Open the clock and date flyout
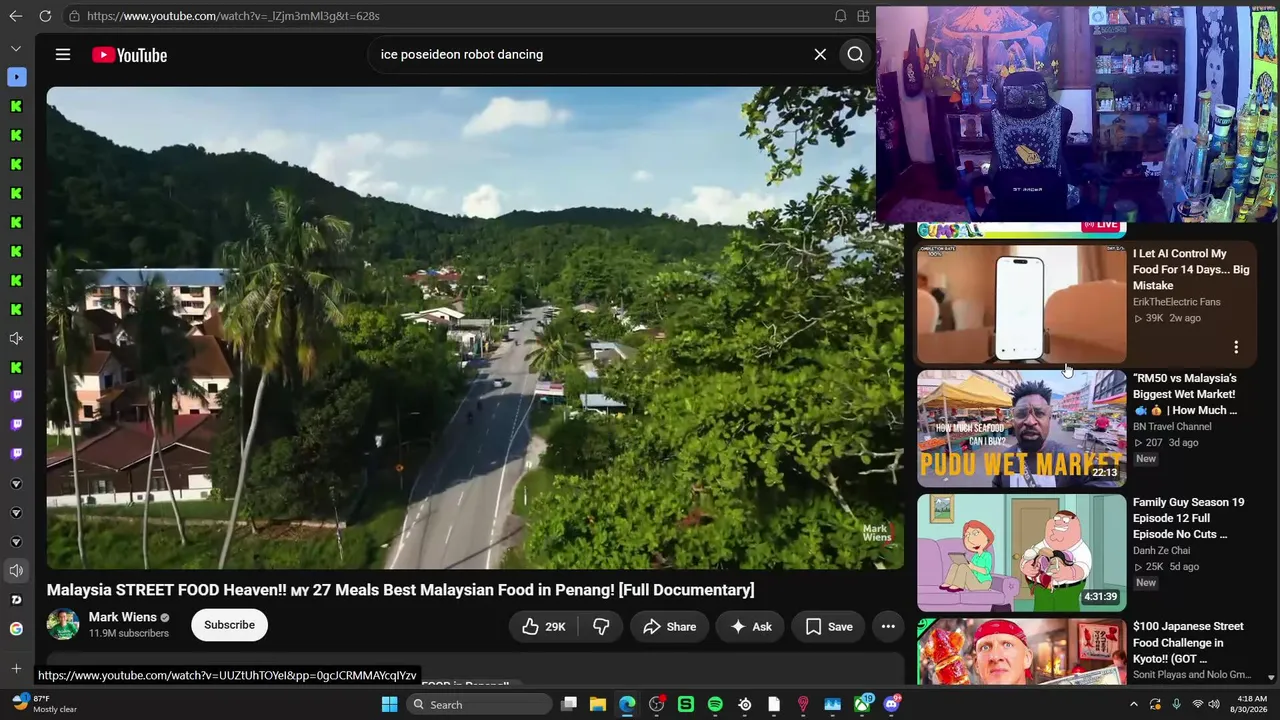The height and width of the screenshot is (720, 1280). (x=1251, y=704)
